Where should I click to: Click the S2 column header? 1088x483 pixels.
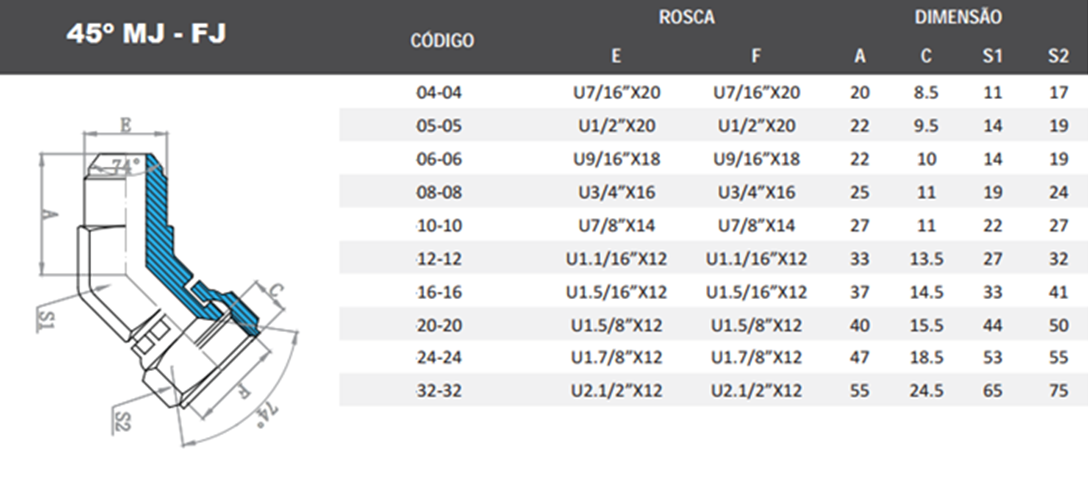click(1058, 56)
